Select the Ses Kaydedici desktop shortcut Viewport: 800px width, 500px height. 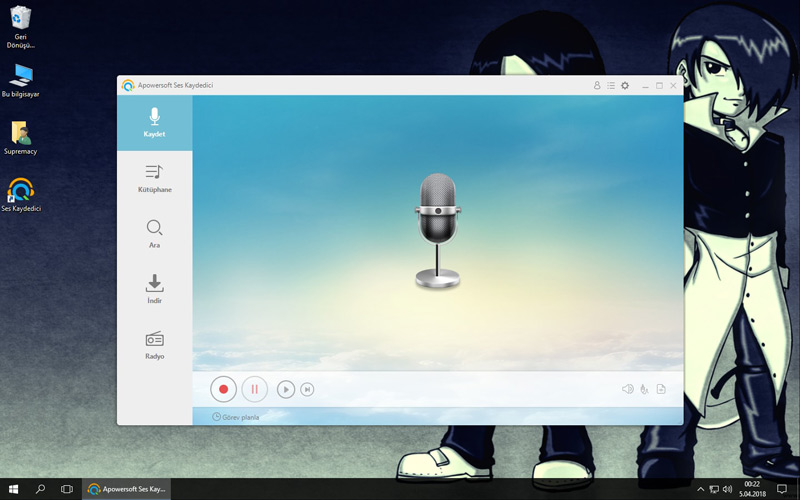point(21,194)
